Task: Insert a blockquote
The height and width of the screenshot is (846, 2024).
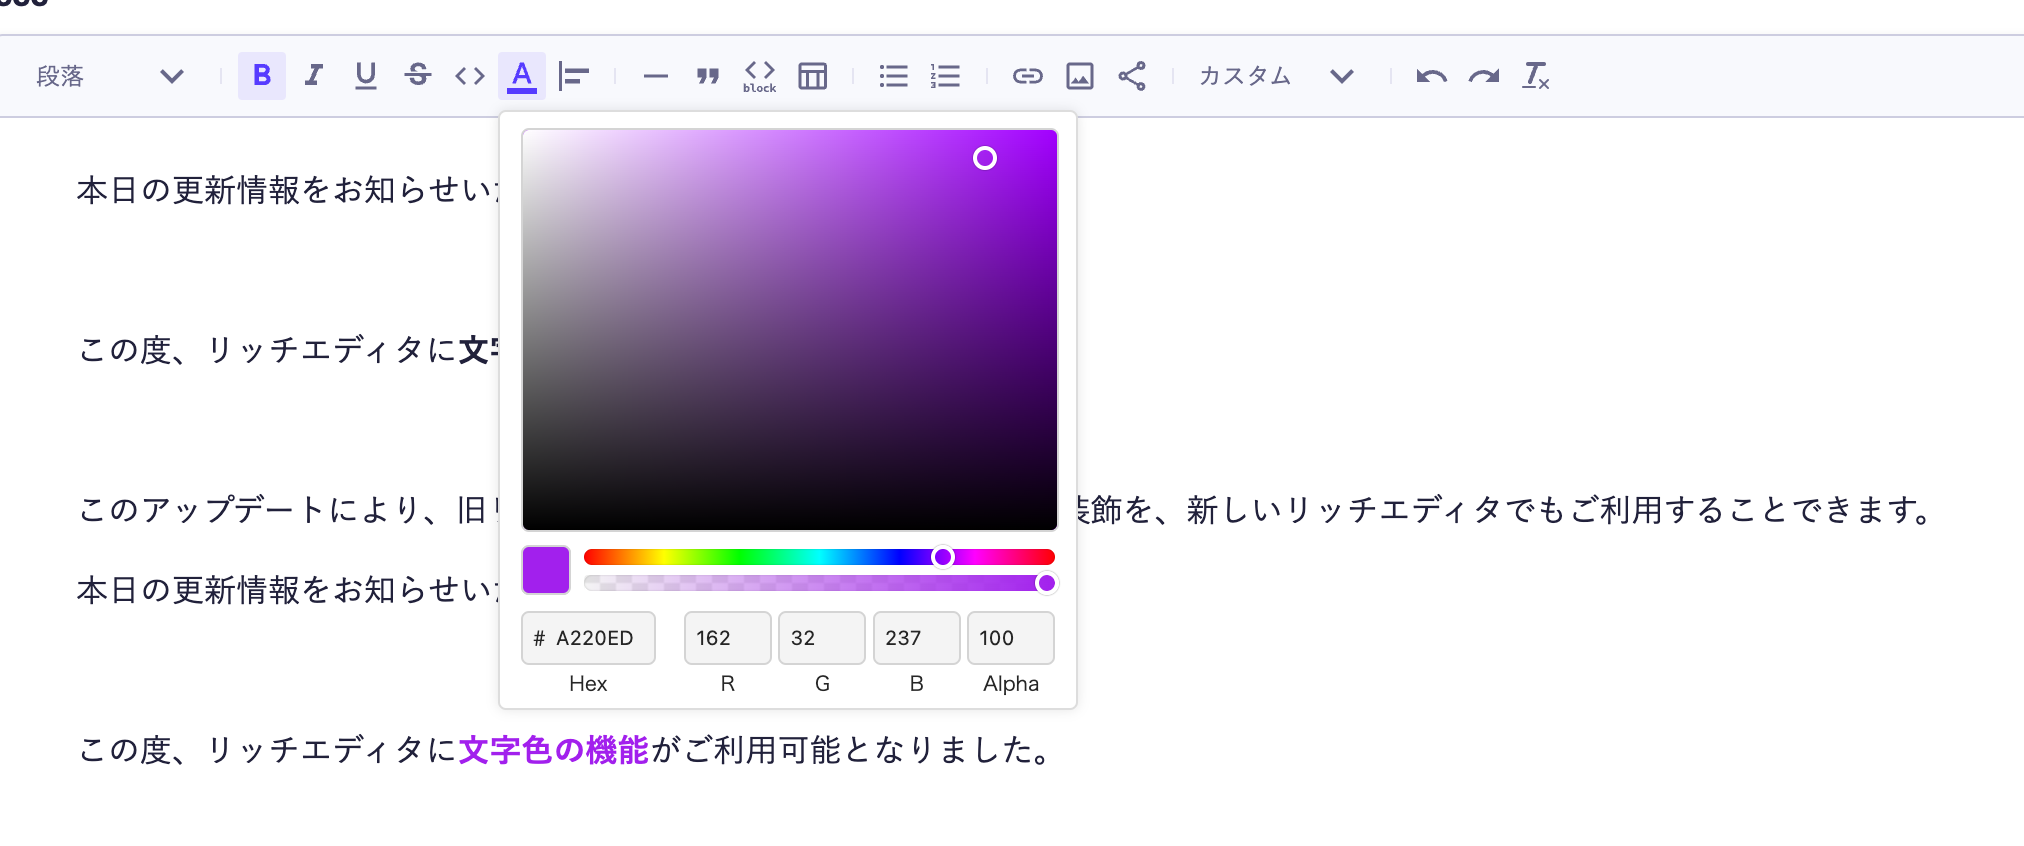Action: point(708,76)
